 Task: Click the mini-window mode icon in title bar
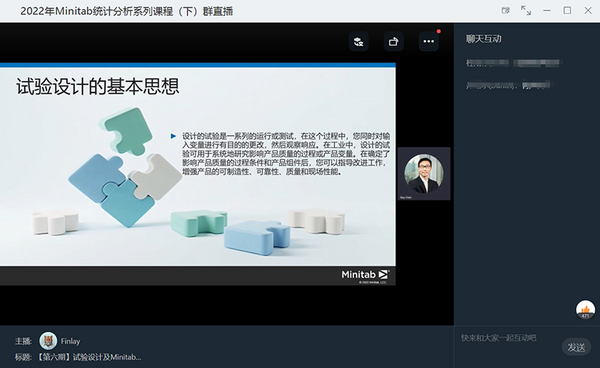point(505,11)
